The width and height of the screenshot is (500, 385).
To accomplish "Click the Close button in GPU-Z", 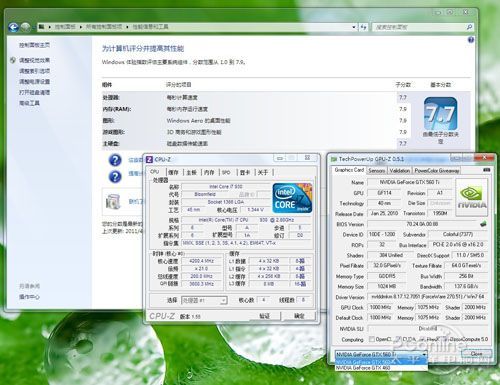I will [x=477, y=353].
